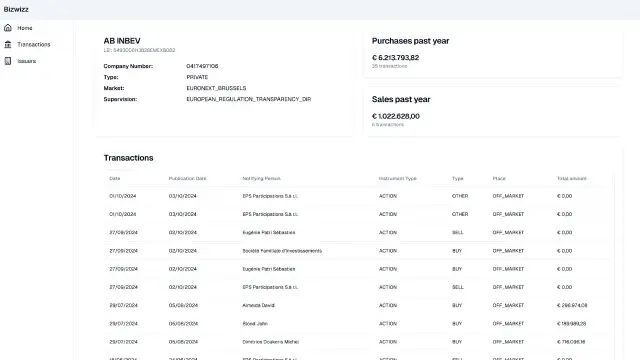
Task: Open the Home page from sidebar label
Action: coord(25,28)
